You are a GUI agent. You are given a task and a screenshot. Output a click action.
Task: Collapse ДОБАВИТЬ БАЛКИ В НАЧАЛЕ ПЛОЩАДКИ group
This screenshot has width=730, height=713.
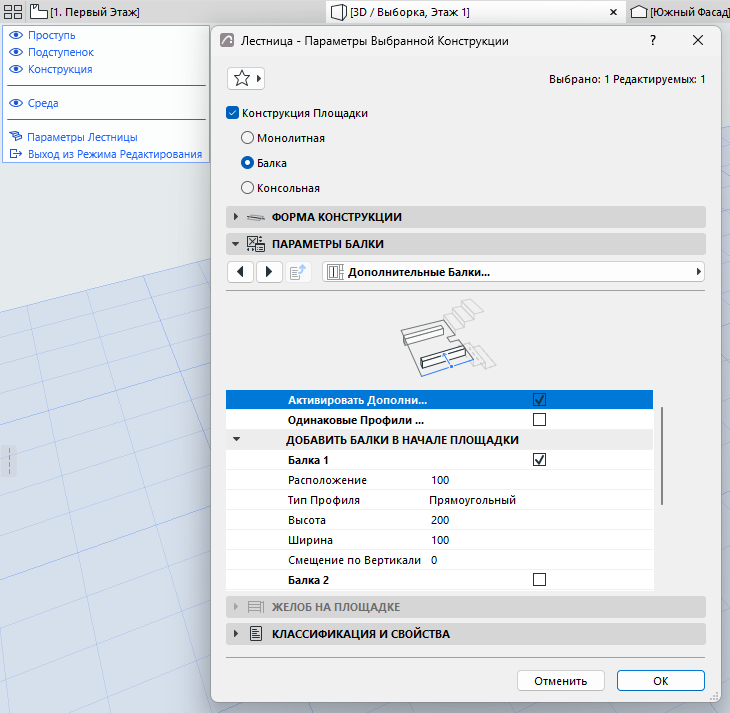tap(237, 439)
